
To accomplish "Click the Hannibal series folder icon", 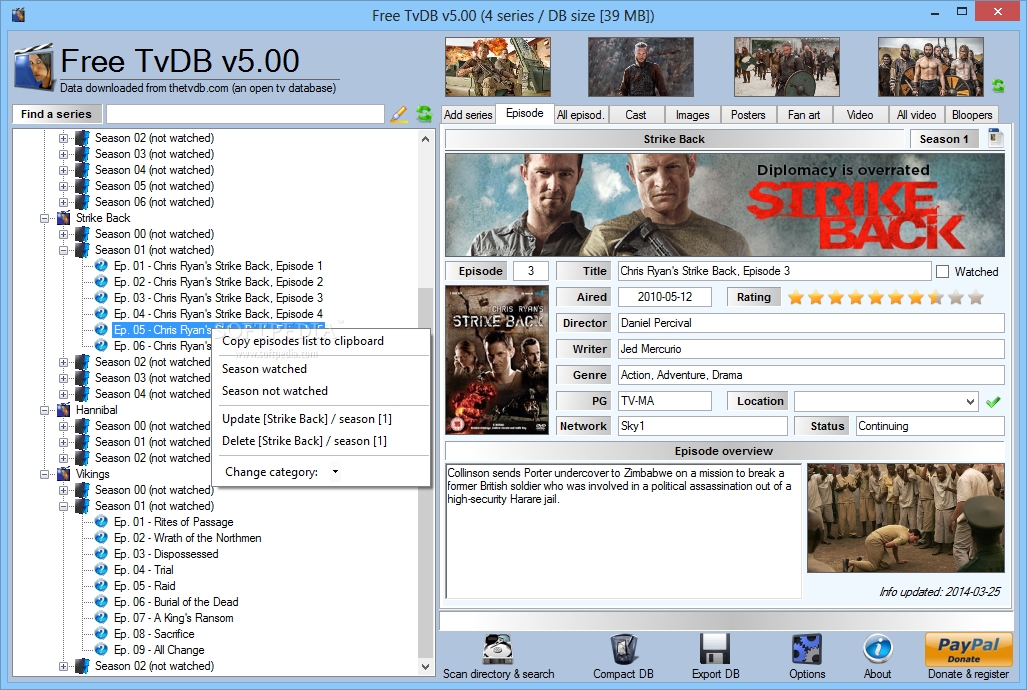I will click(x=64, y=410).
